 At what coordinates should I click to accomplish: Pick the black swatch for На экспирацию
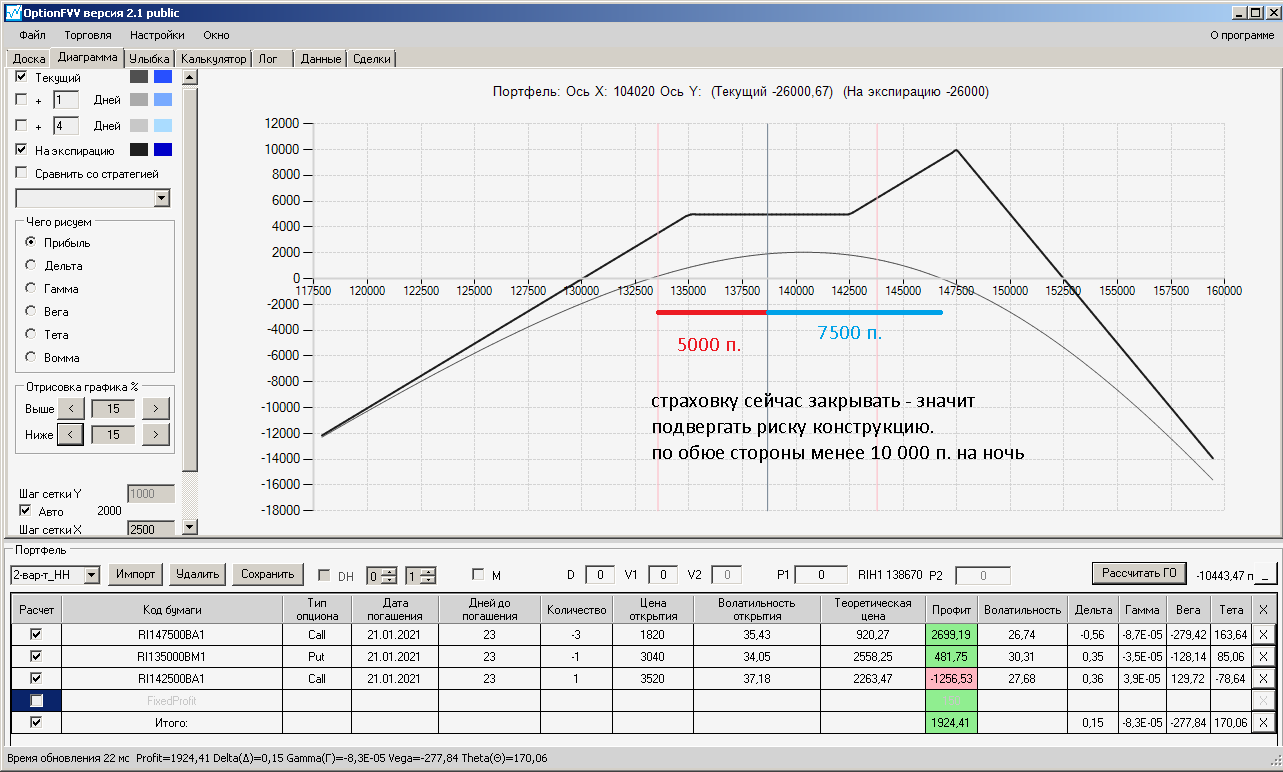[x=139, y=150]
